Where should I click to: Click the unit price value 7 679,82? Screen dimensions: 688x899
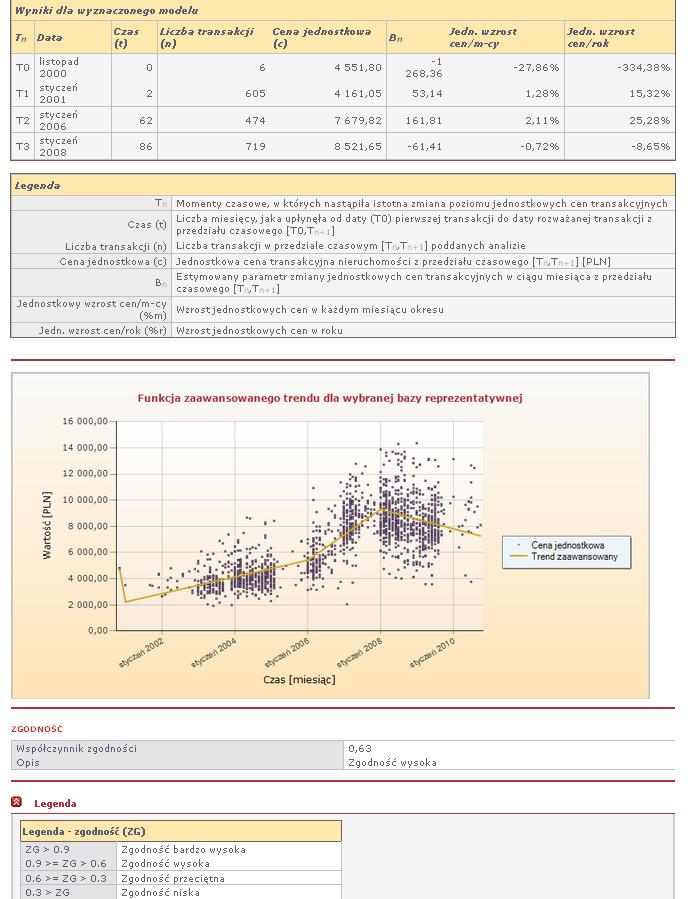point(358,120)
